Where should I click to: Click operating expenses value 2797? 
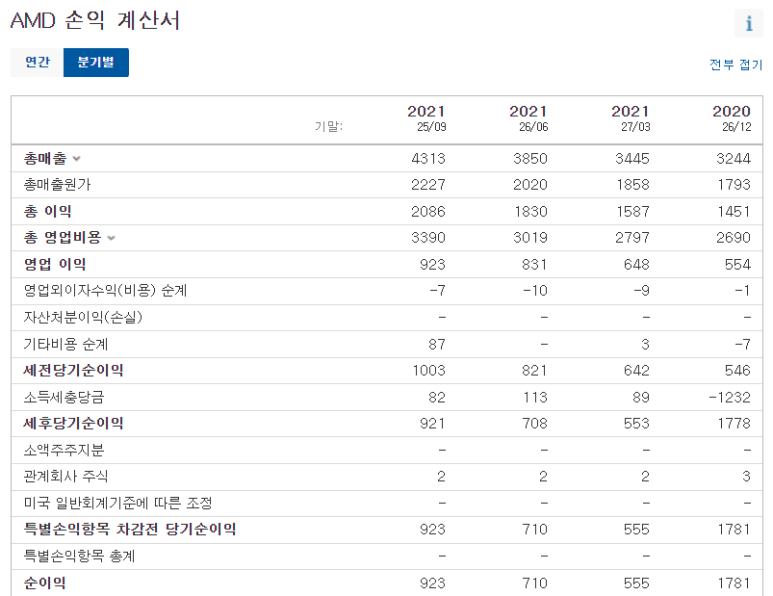(x=632, y=238)
